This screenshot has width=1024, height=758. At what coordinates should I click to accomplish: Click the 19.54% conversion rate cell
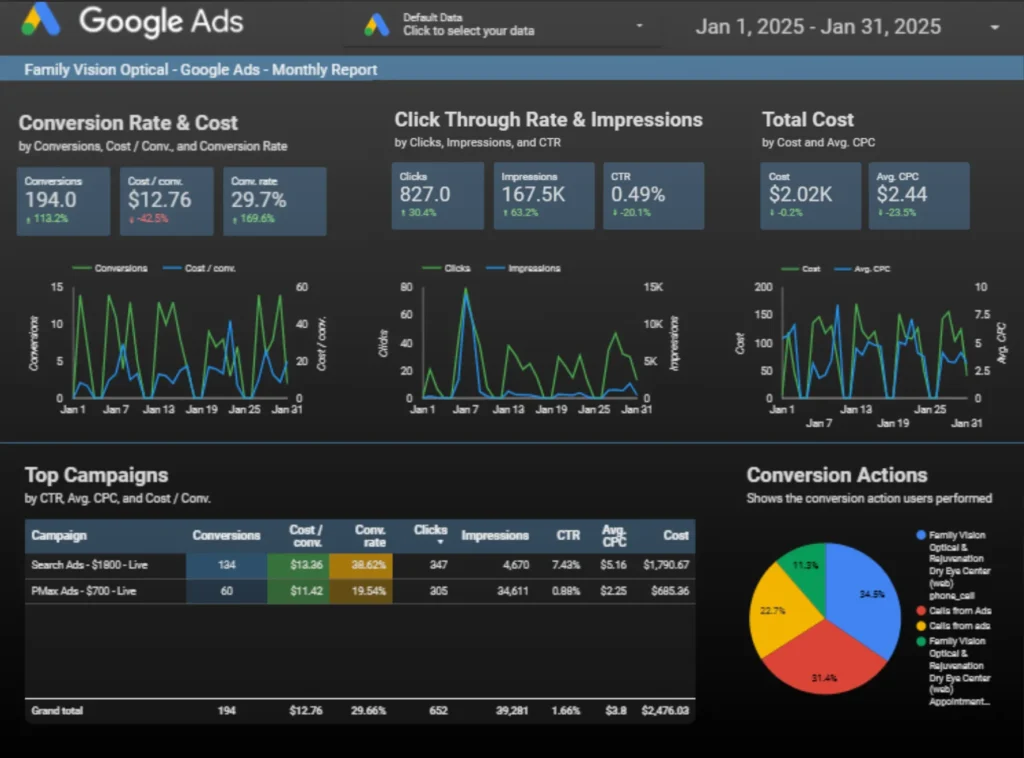tap(361, 591)
